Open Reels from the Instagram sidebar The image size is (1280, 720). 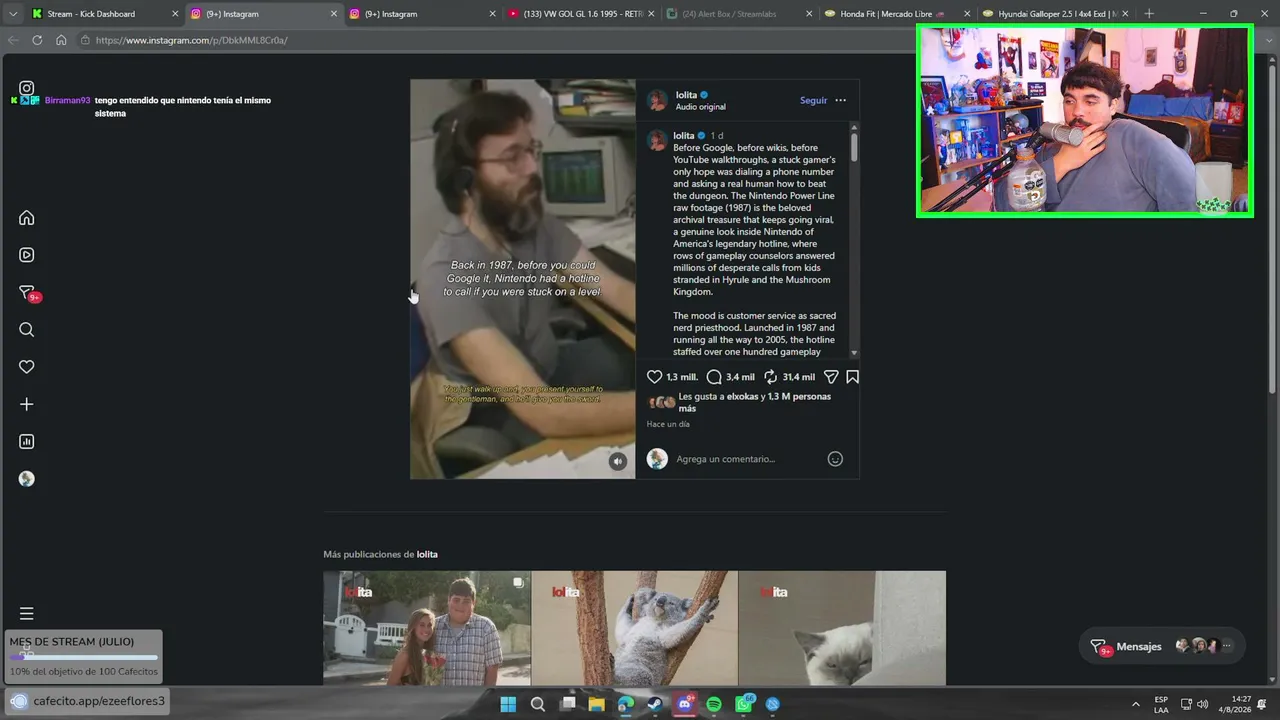pyautogui.click(x=27, y=255)
